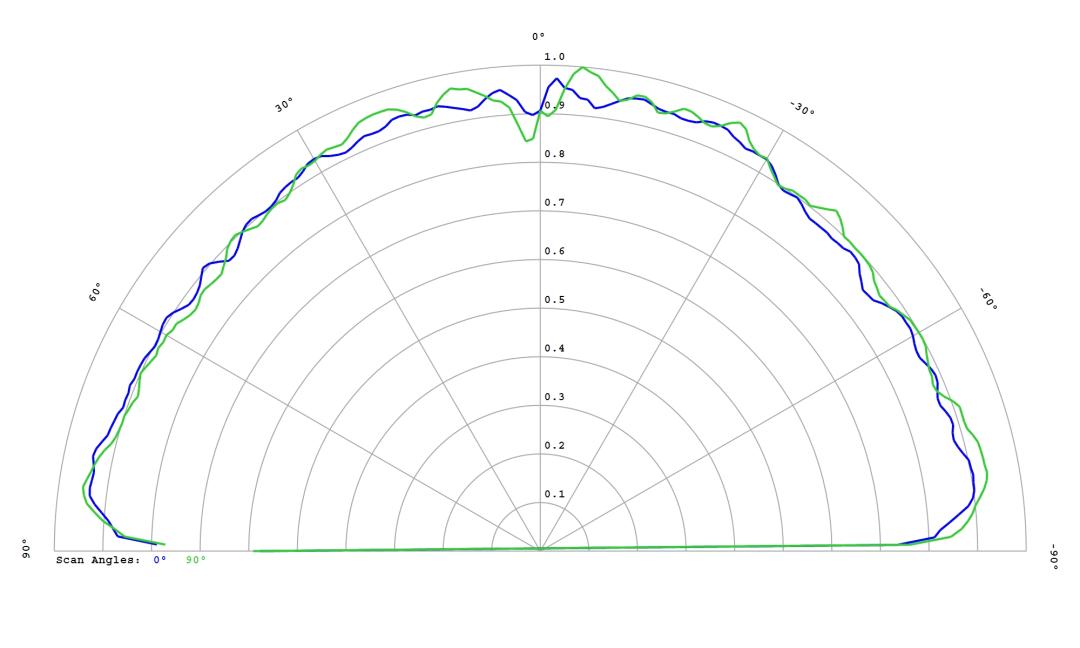Select the 0.9 radial axis label
The image size is (1080, 648).
(554, 105)
